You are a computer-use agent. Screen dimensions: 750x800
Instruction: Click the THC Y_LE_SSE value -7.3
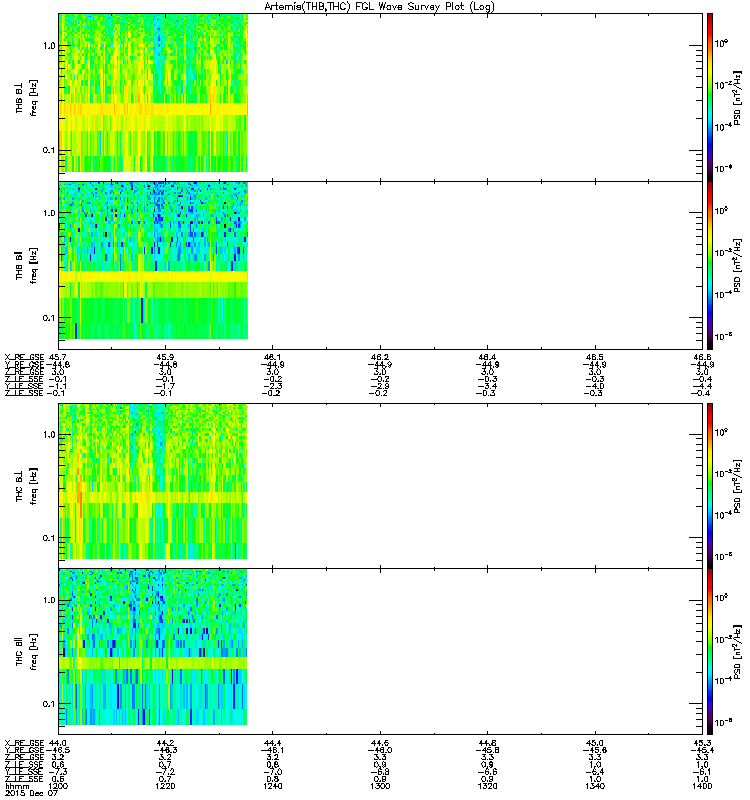[57, 772]
